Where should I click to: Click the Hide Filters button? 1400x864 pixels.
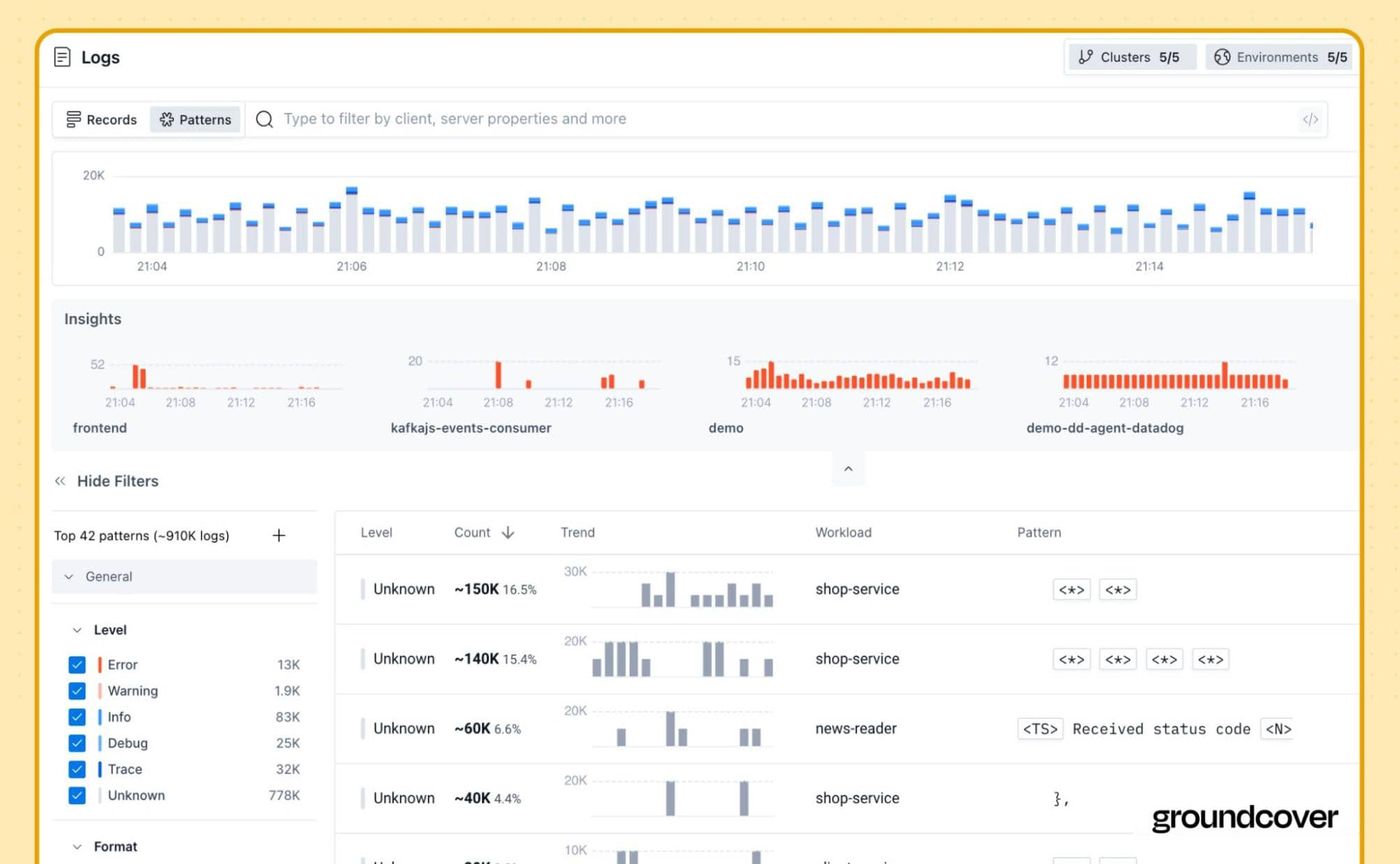(x=106, y=481)
